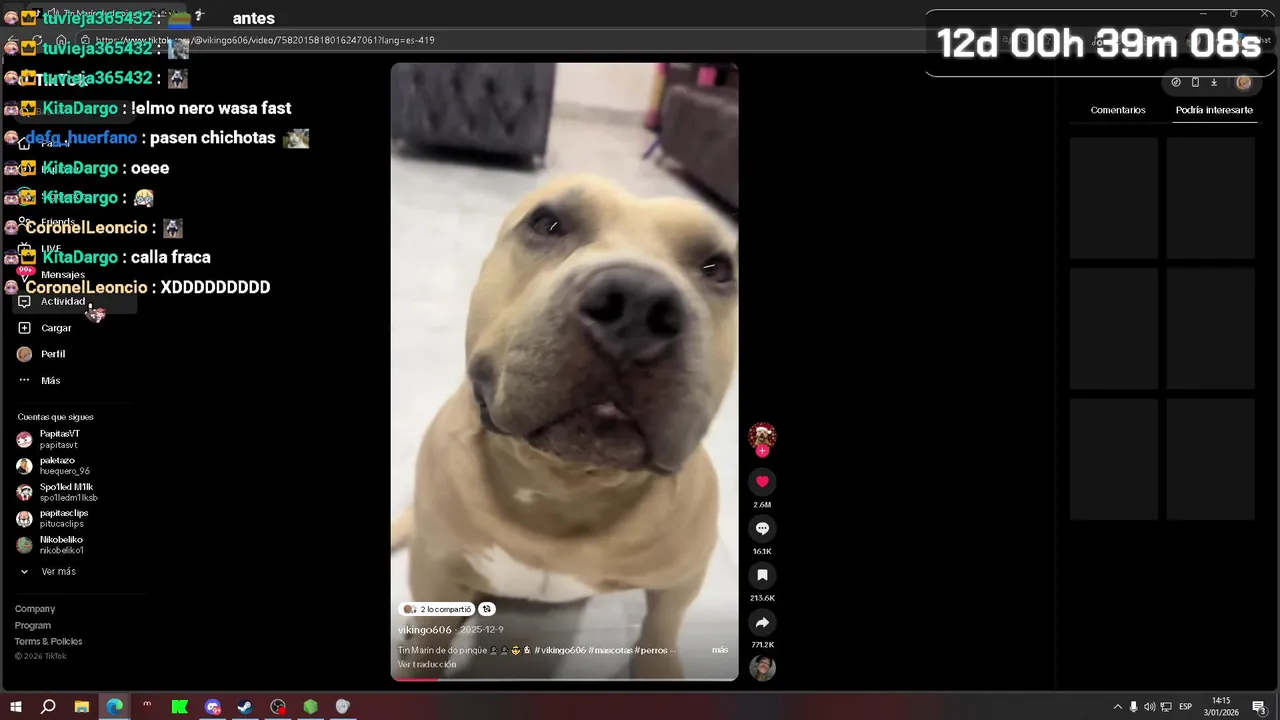The width and height of the screenshot is (1280, 720).
Task: Open Mensajes in the sidebar
Action: [x=62, y=275]
